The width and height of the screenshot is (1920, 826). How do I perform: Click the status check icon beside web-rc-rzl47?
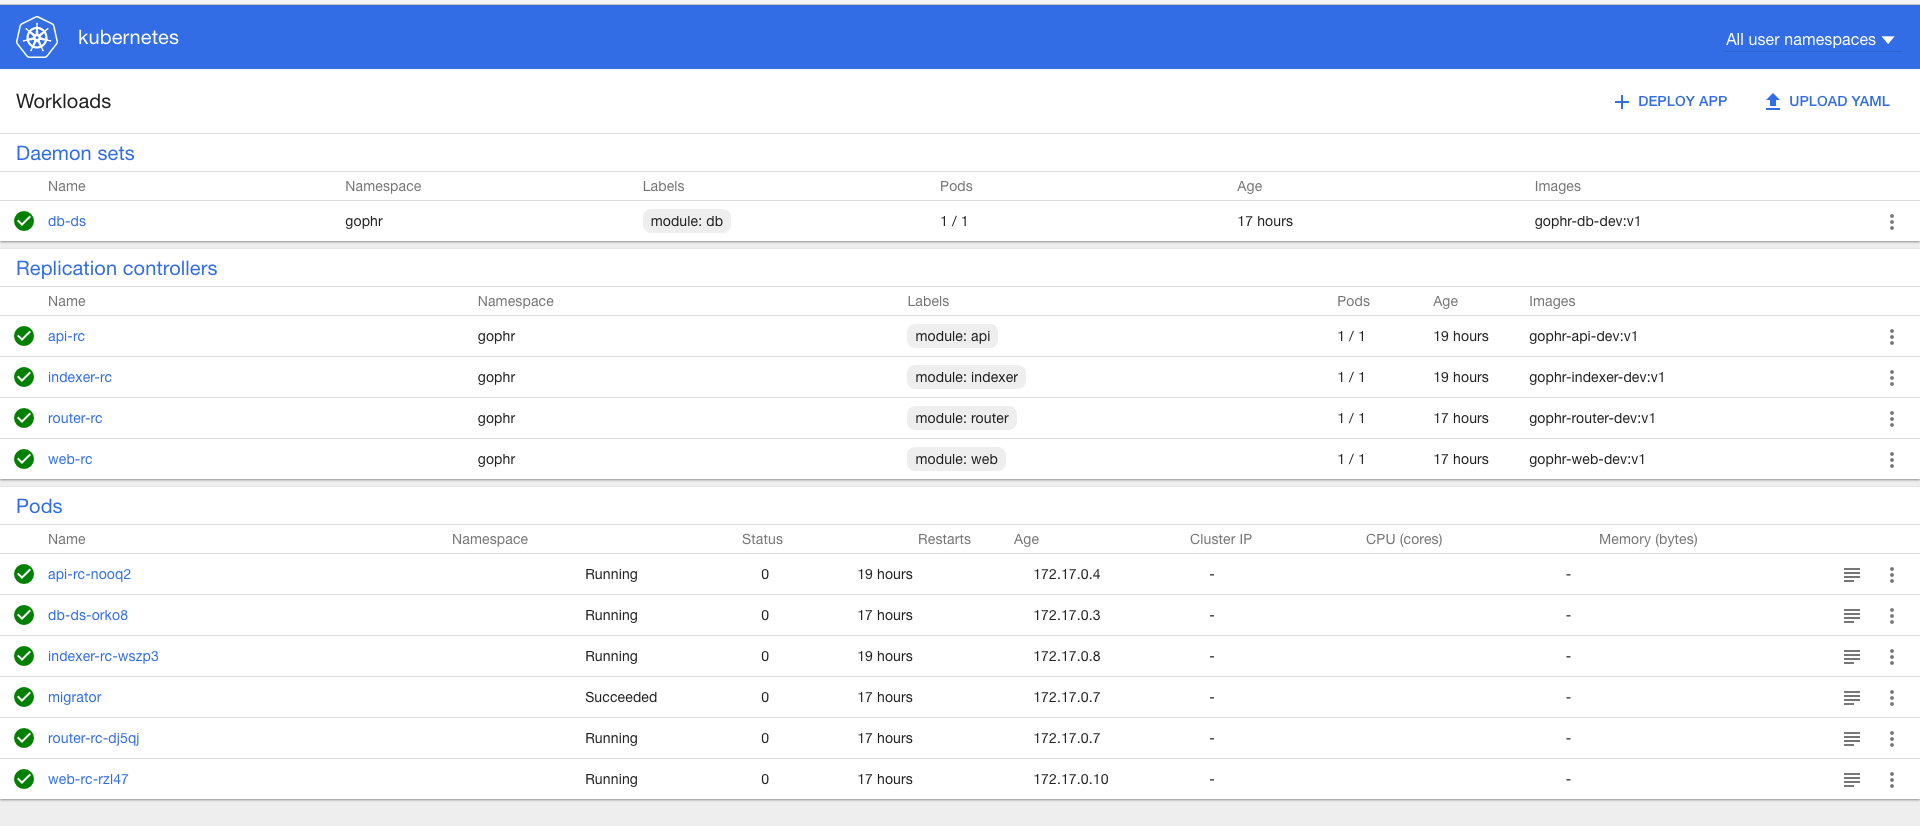24,779
